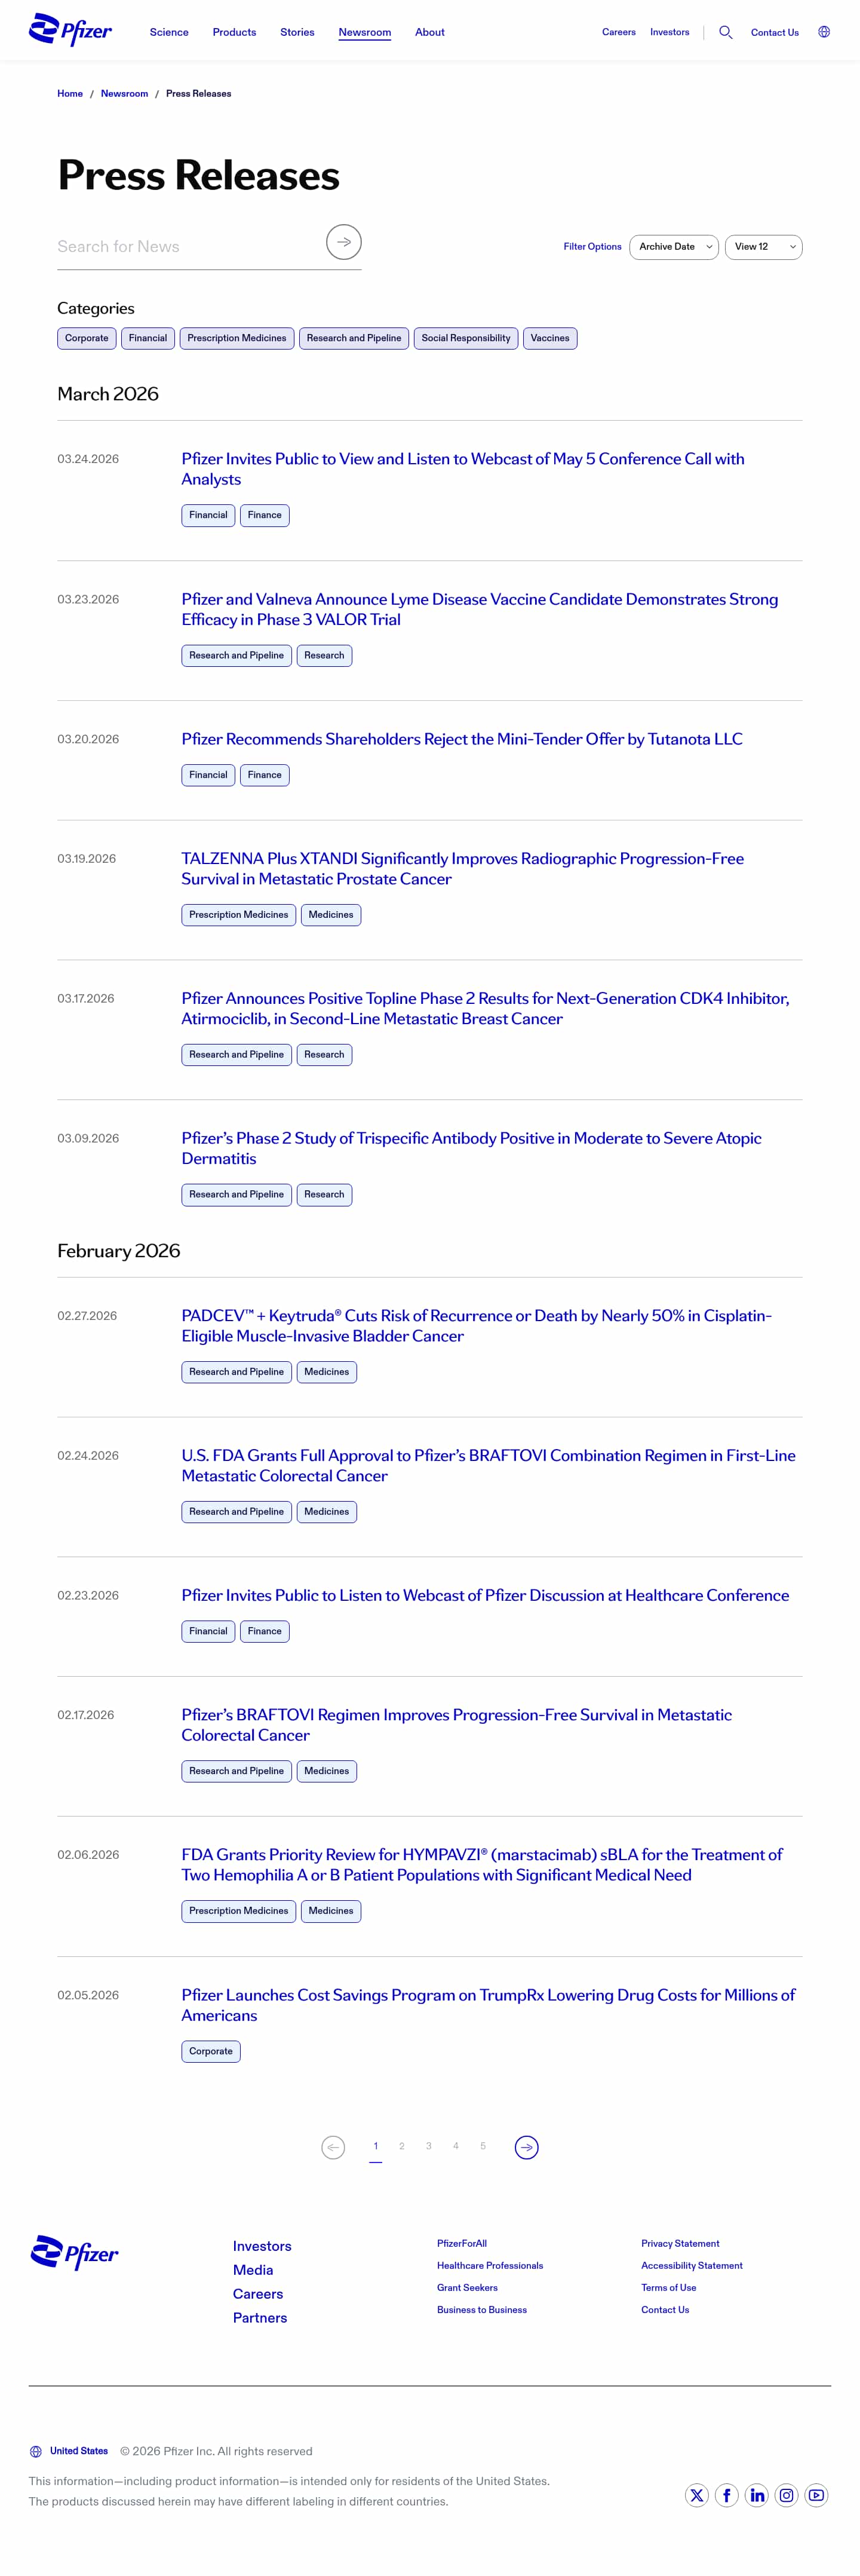The width and height of the screenshot is (860, 2576).
Task: Go to next page with arrow
Action: pos(526,2147)
